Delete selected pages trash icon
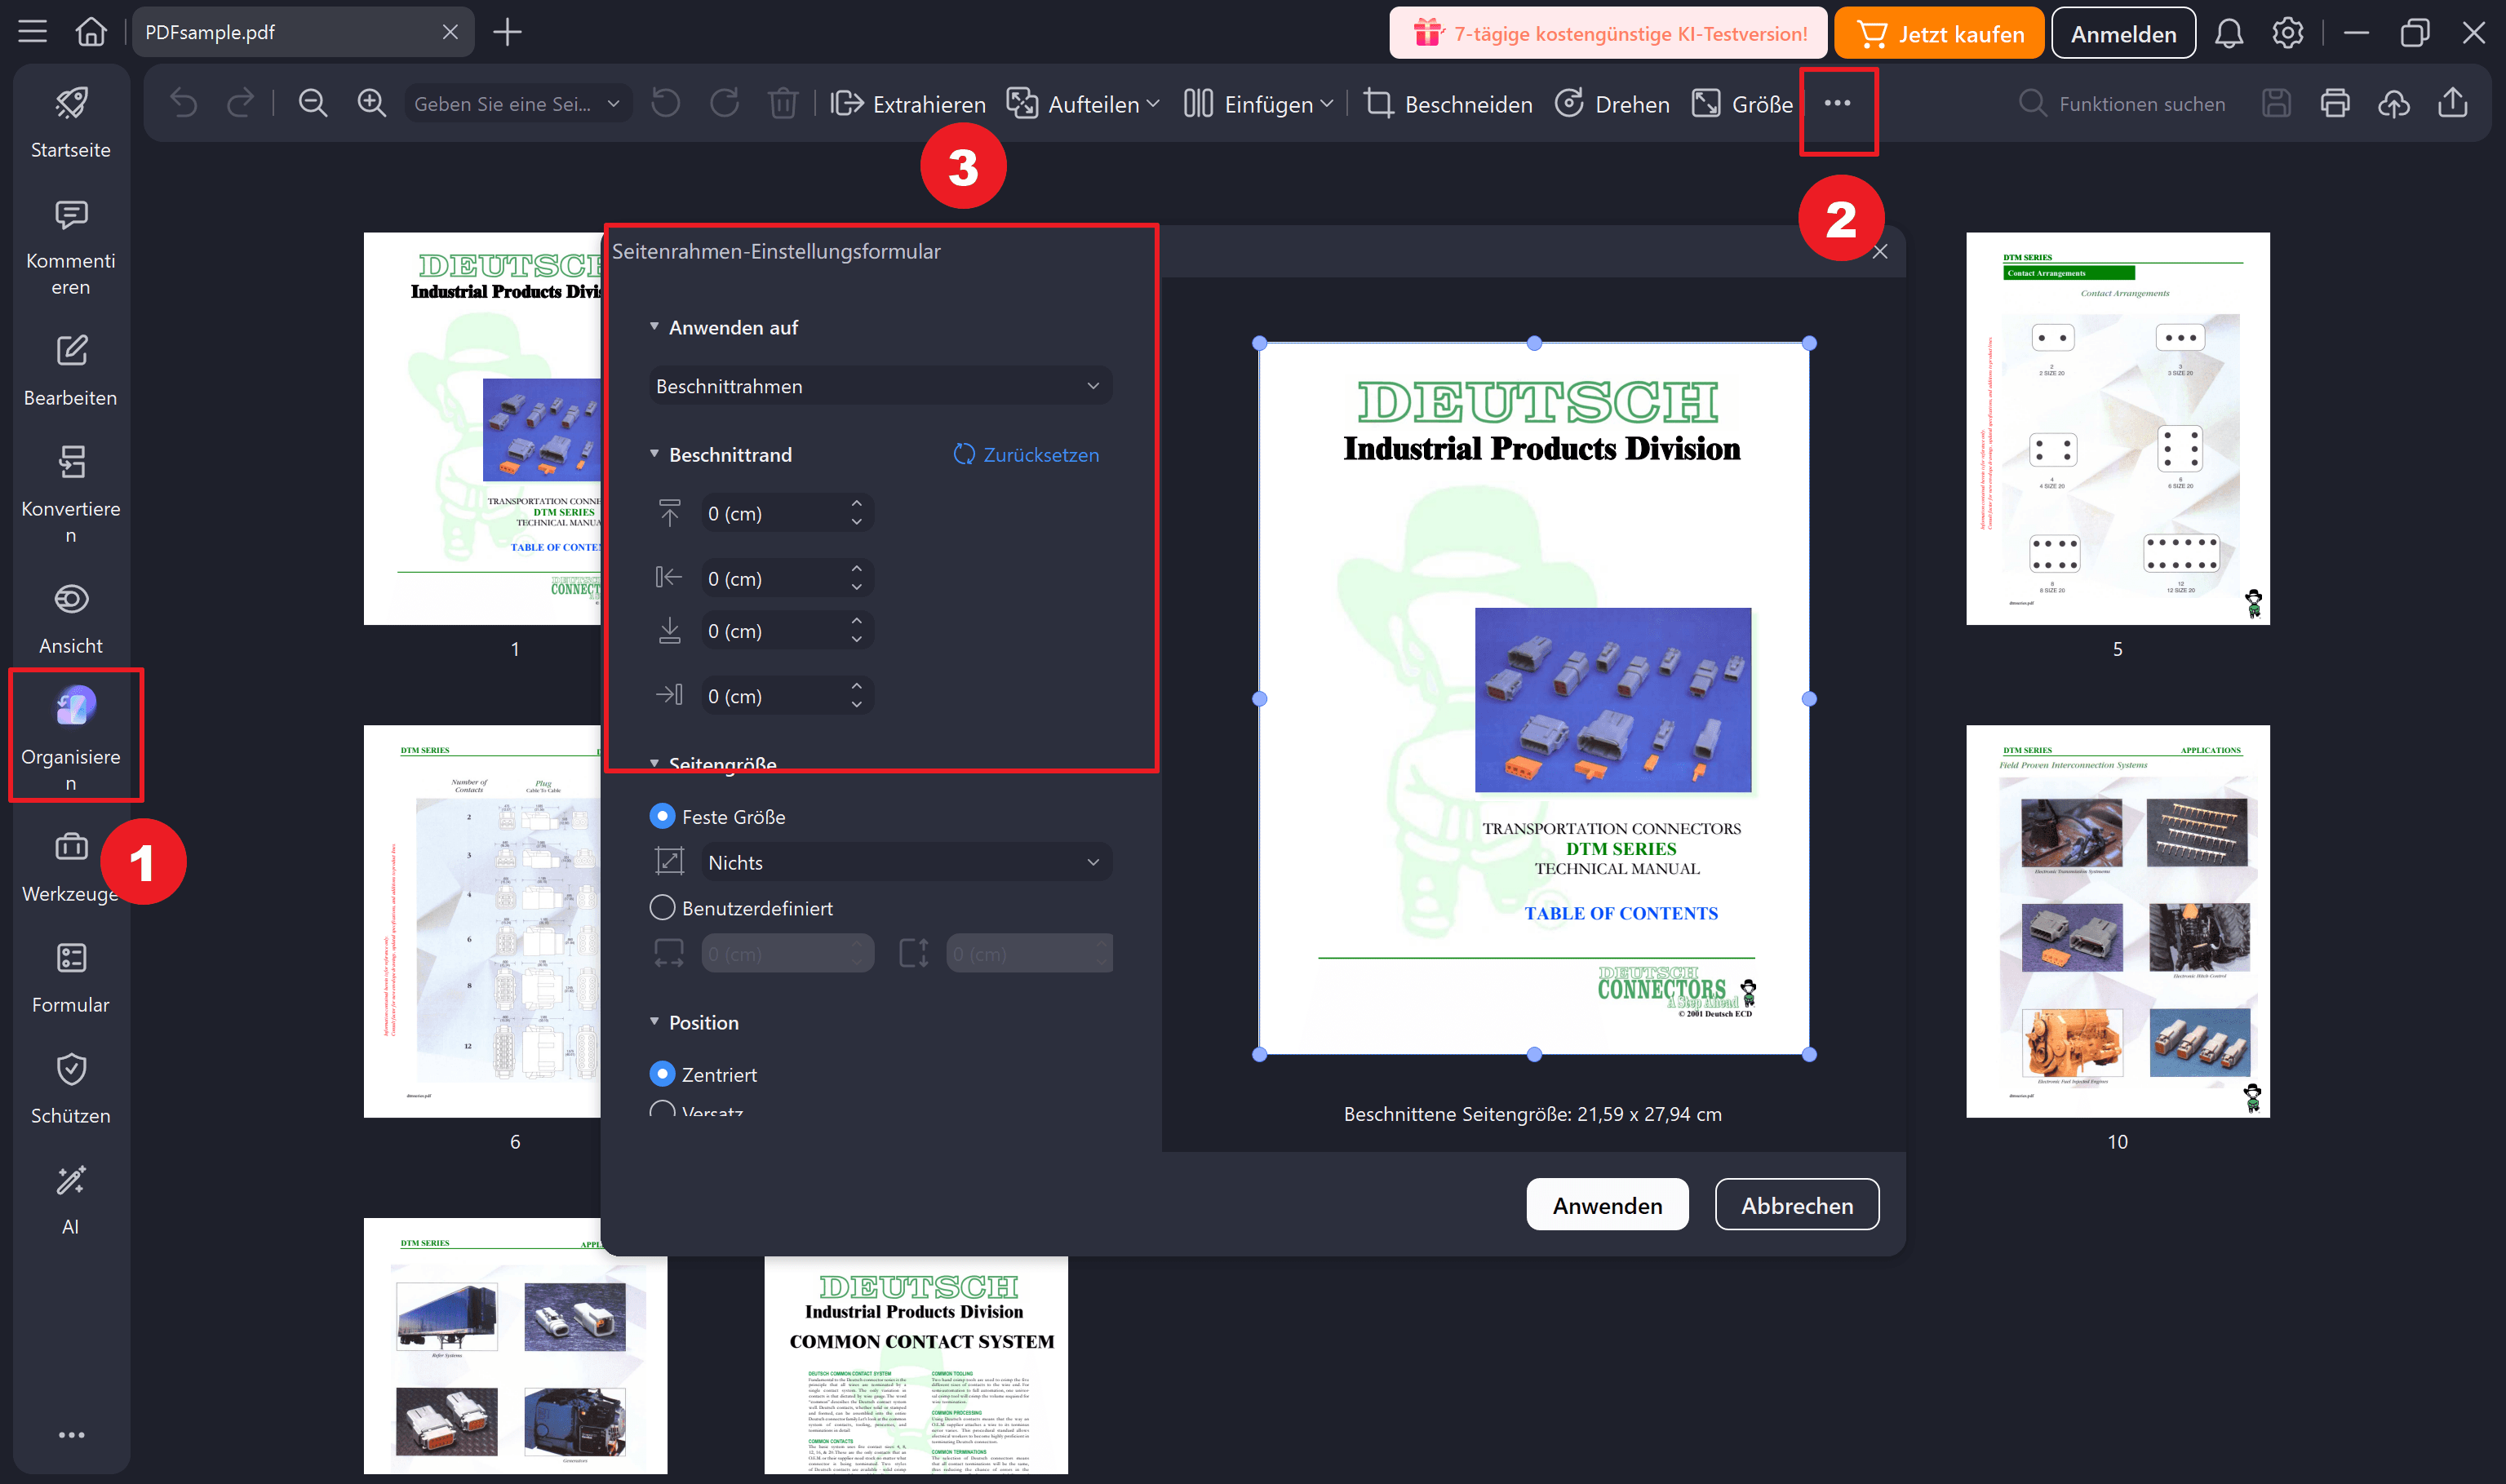 click(783, 103)
